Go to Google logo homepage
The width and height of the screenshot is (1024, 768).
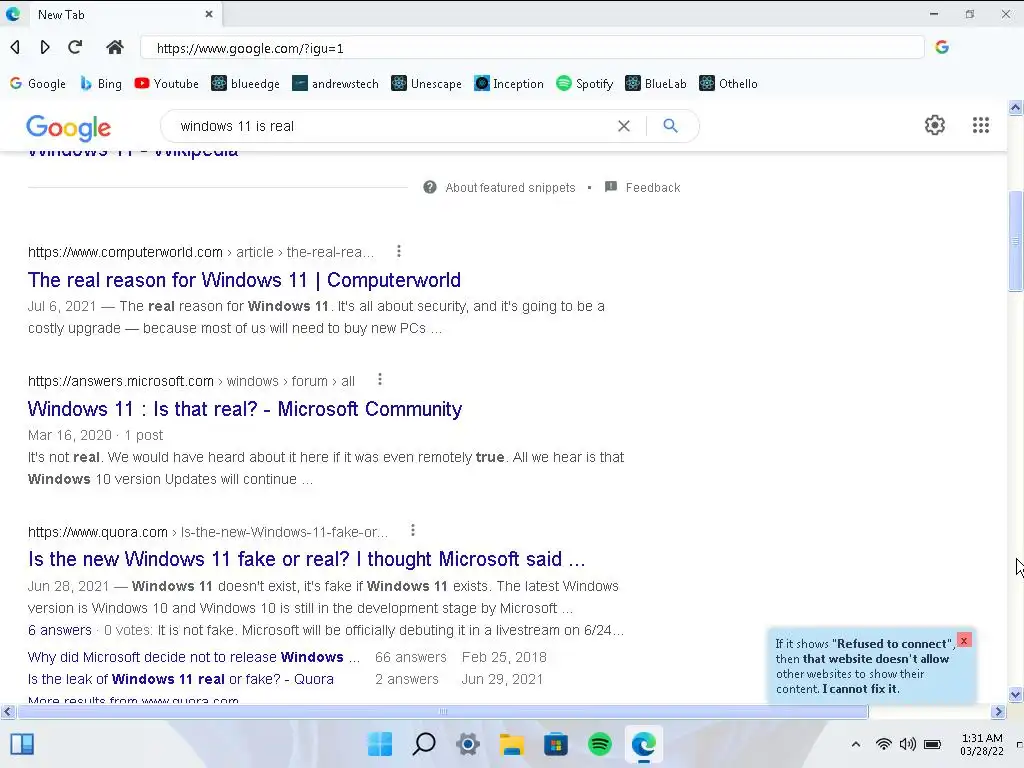[x=69, y=127]
